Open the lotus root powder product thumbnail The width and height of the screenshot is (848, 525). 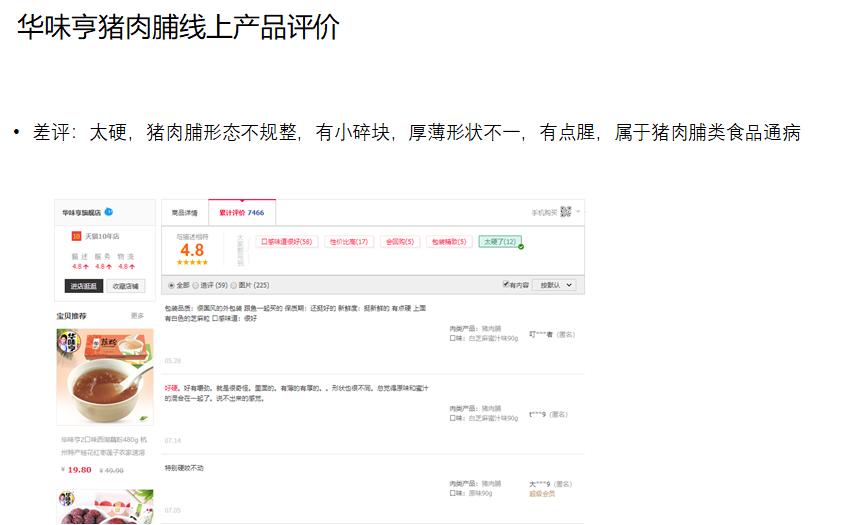(105, 376)
